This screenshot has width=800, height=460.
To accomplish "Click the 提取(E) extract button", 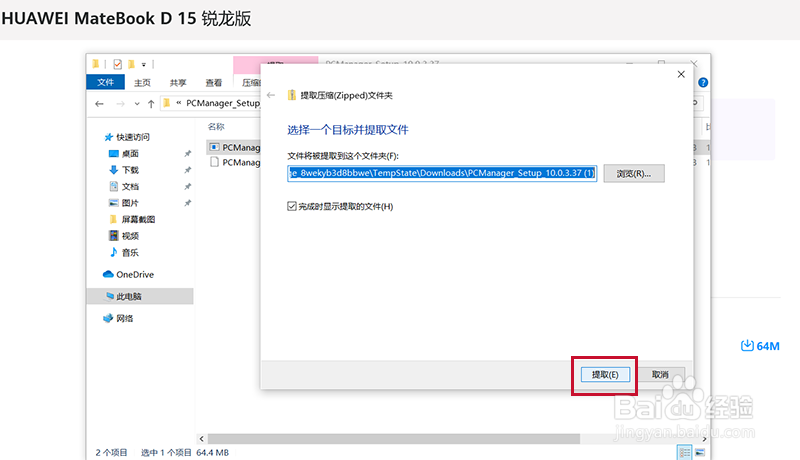I will tap(605, 375).
